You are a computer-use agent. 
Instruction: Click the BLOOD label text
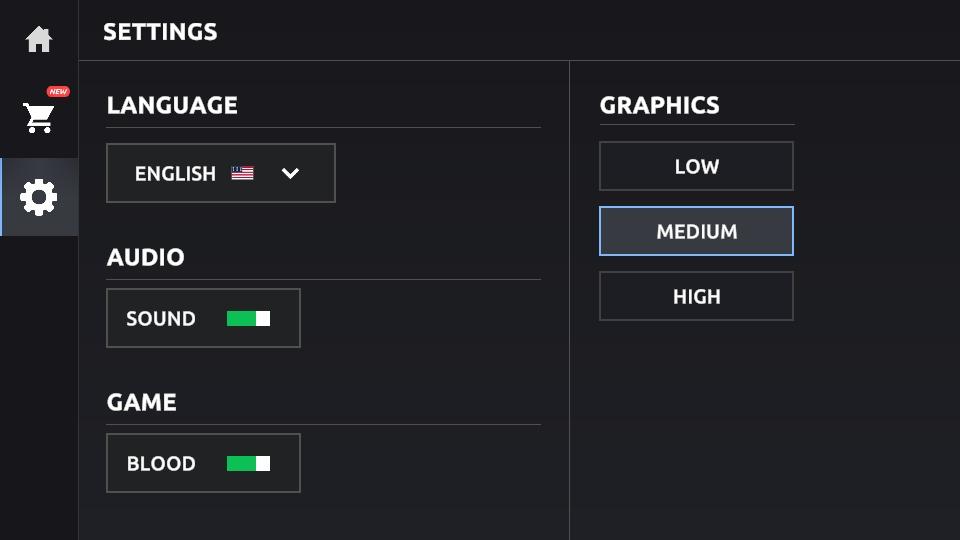(x=161, y=464)
